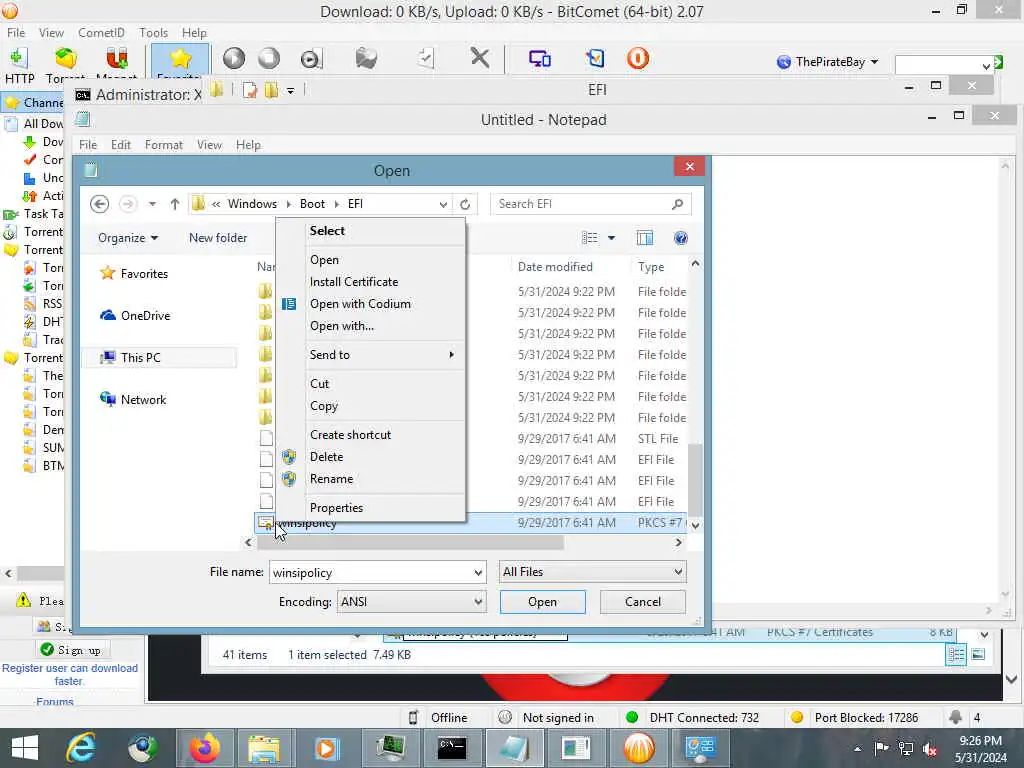
Task: Click New folder in the Open dialog
Action: [218, 238]
